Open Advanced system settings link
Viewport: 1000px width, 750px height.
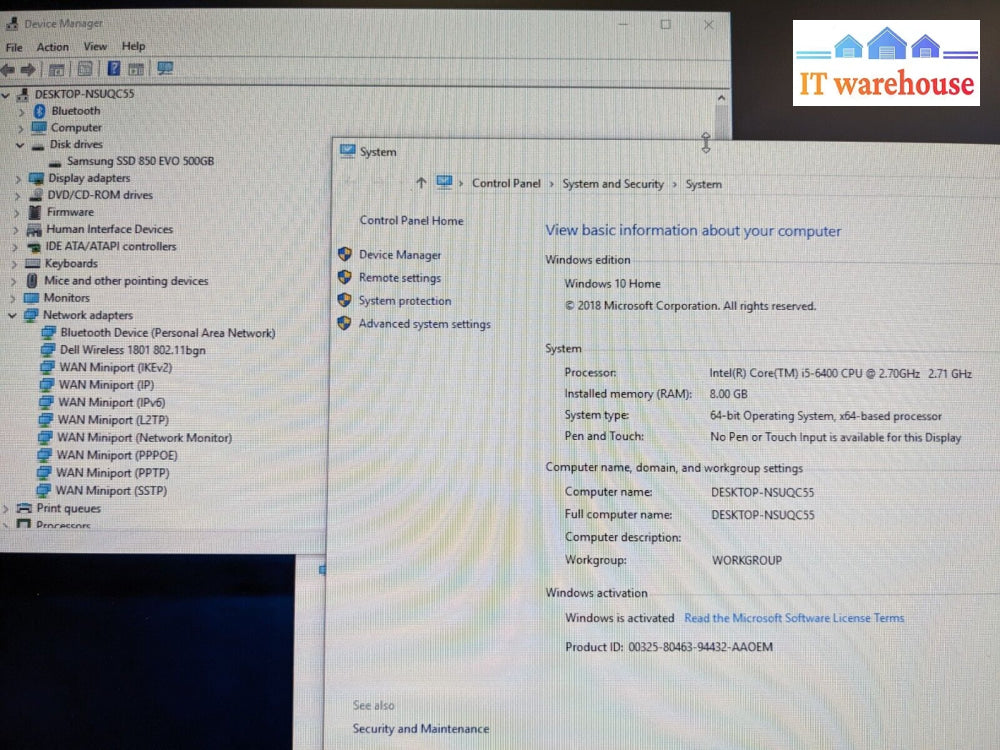coord(424,324)
